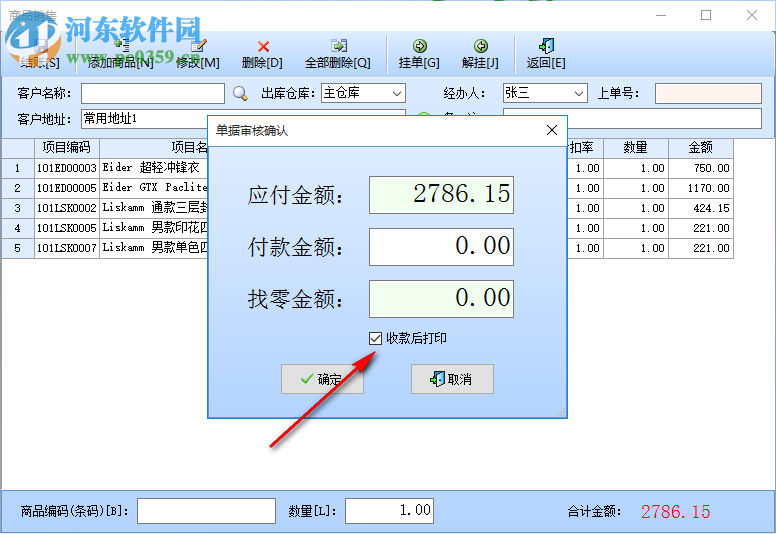Click the 添加商品[N] toolbar button
Screen dimensions: 776x534
(121, 54)
